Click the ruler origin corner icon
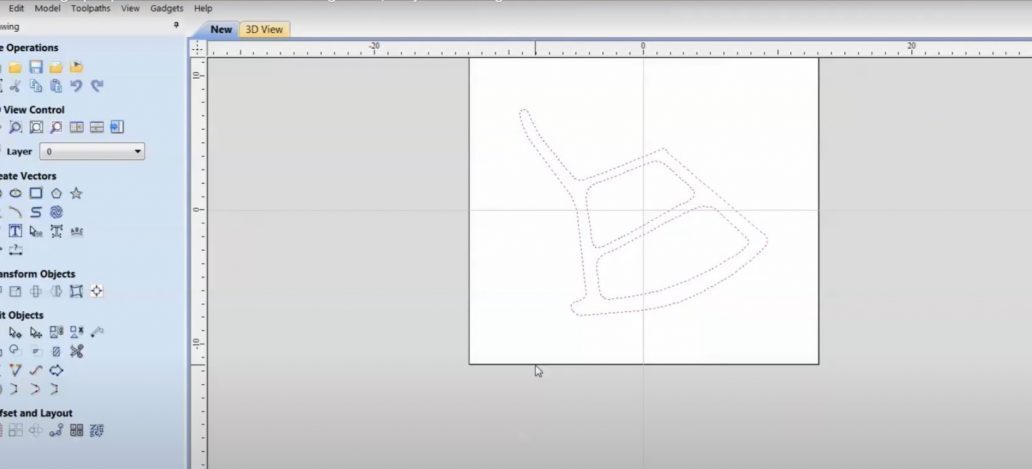 (x=197, y=49)
